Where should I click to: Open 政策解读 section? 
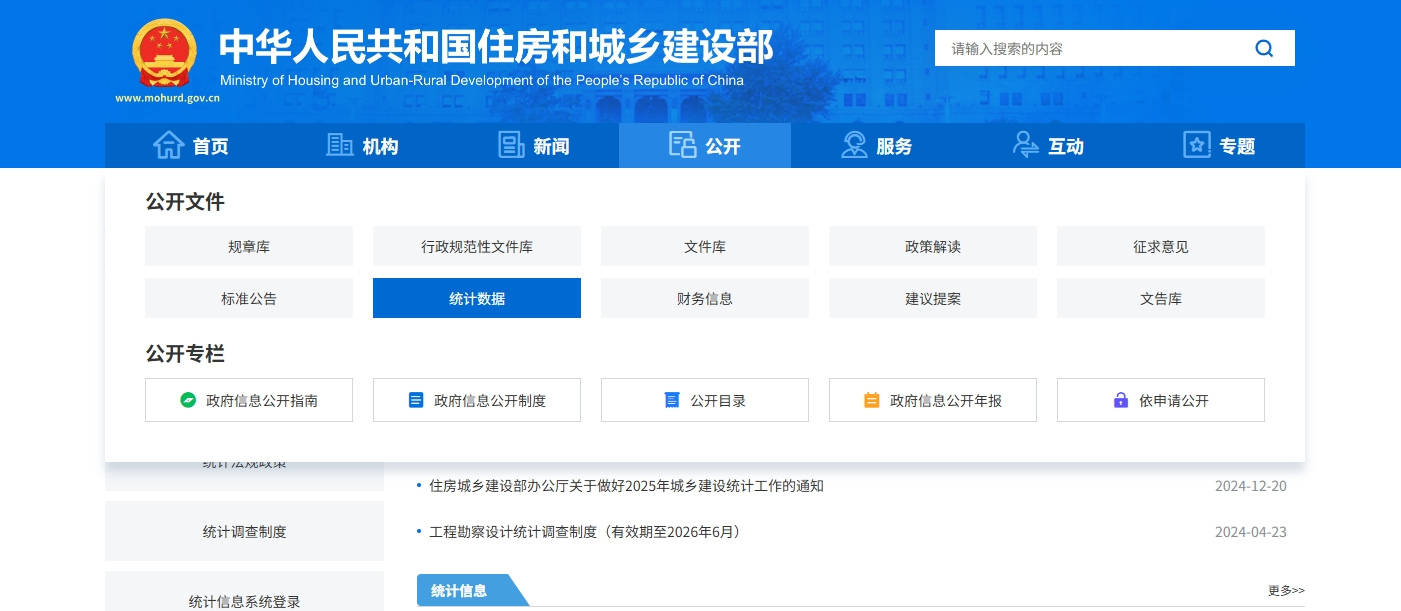pos(933,246)
